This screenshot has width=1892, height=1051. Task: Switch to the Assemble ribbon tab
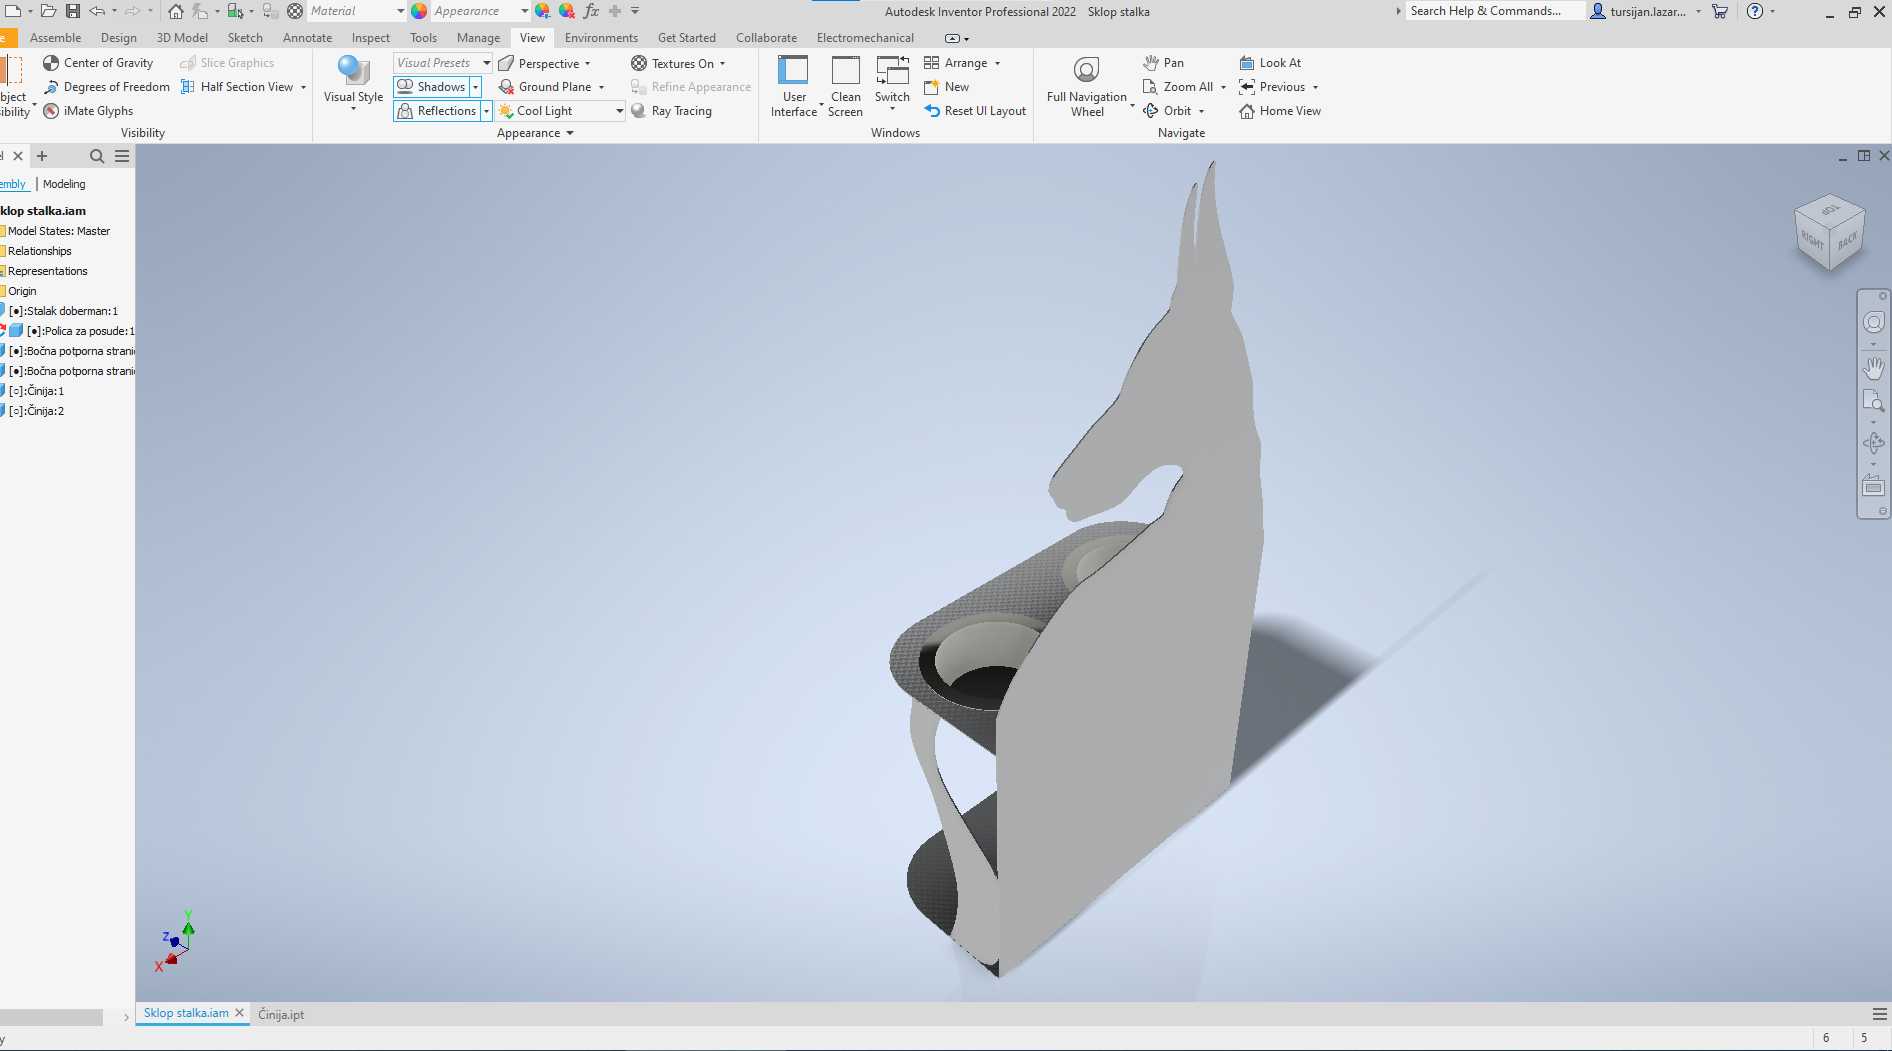pyautogui.click(x=55, y=38)
